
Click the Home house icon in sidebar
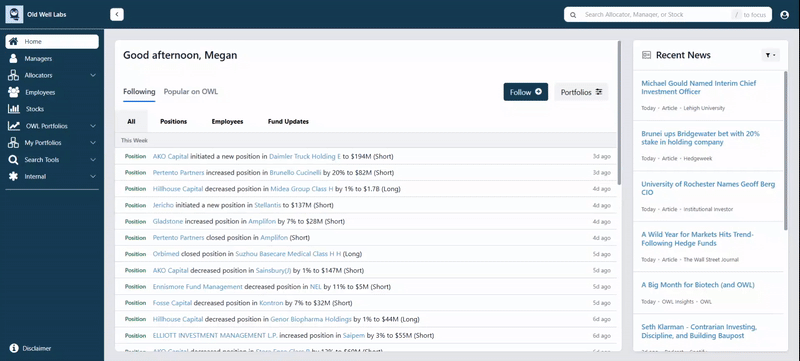pyautogui.click(x=14, y=41)
